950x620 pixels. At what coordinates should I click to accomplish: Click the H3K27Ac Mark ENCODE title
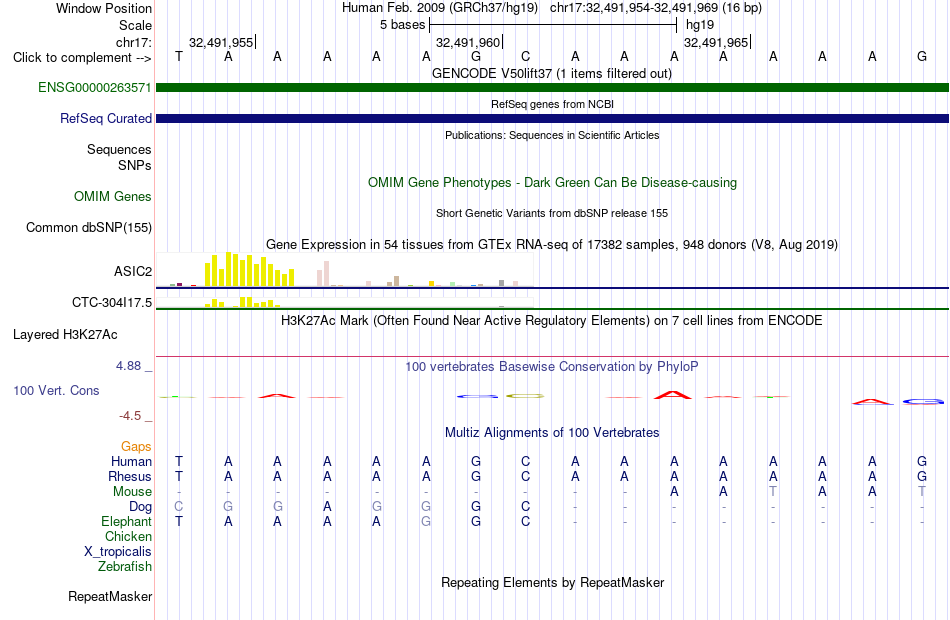[552, 320]
